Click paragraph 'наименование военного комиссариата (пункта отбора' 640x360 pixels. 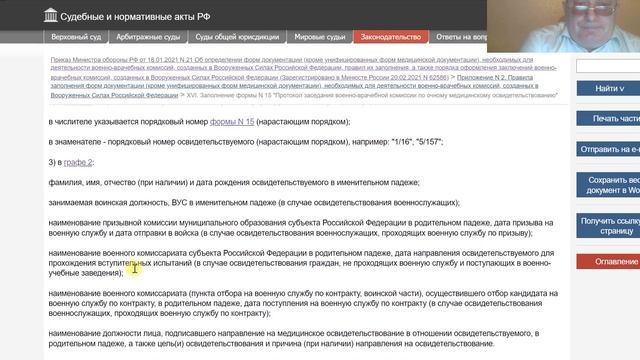(x=303, y=303)
